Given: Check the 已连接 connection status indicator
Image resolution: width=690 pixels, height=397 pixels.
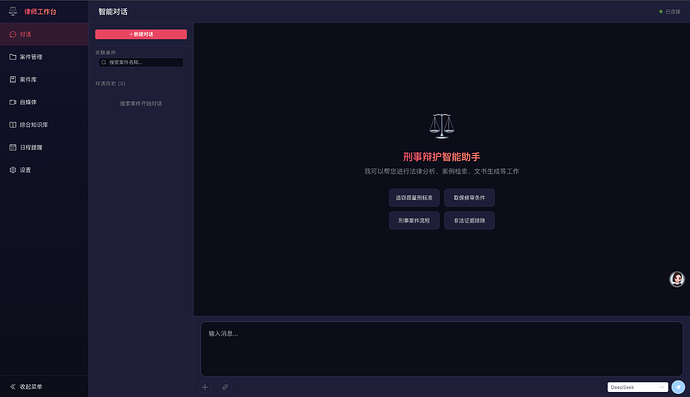Looking at the screenshot, I should coord(669,11).
